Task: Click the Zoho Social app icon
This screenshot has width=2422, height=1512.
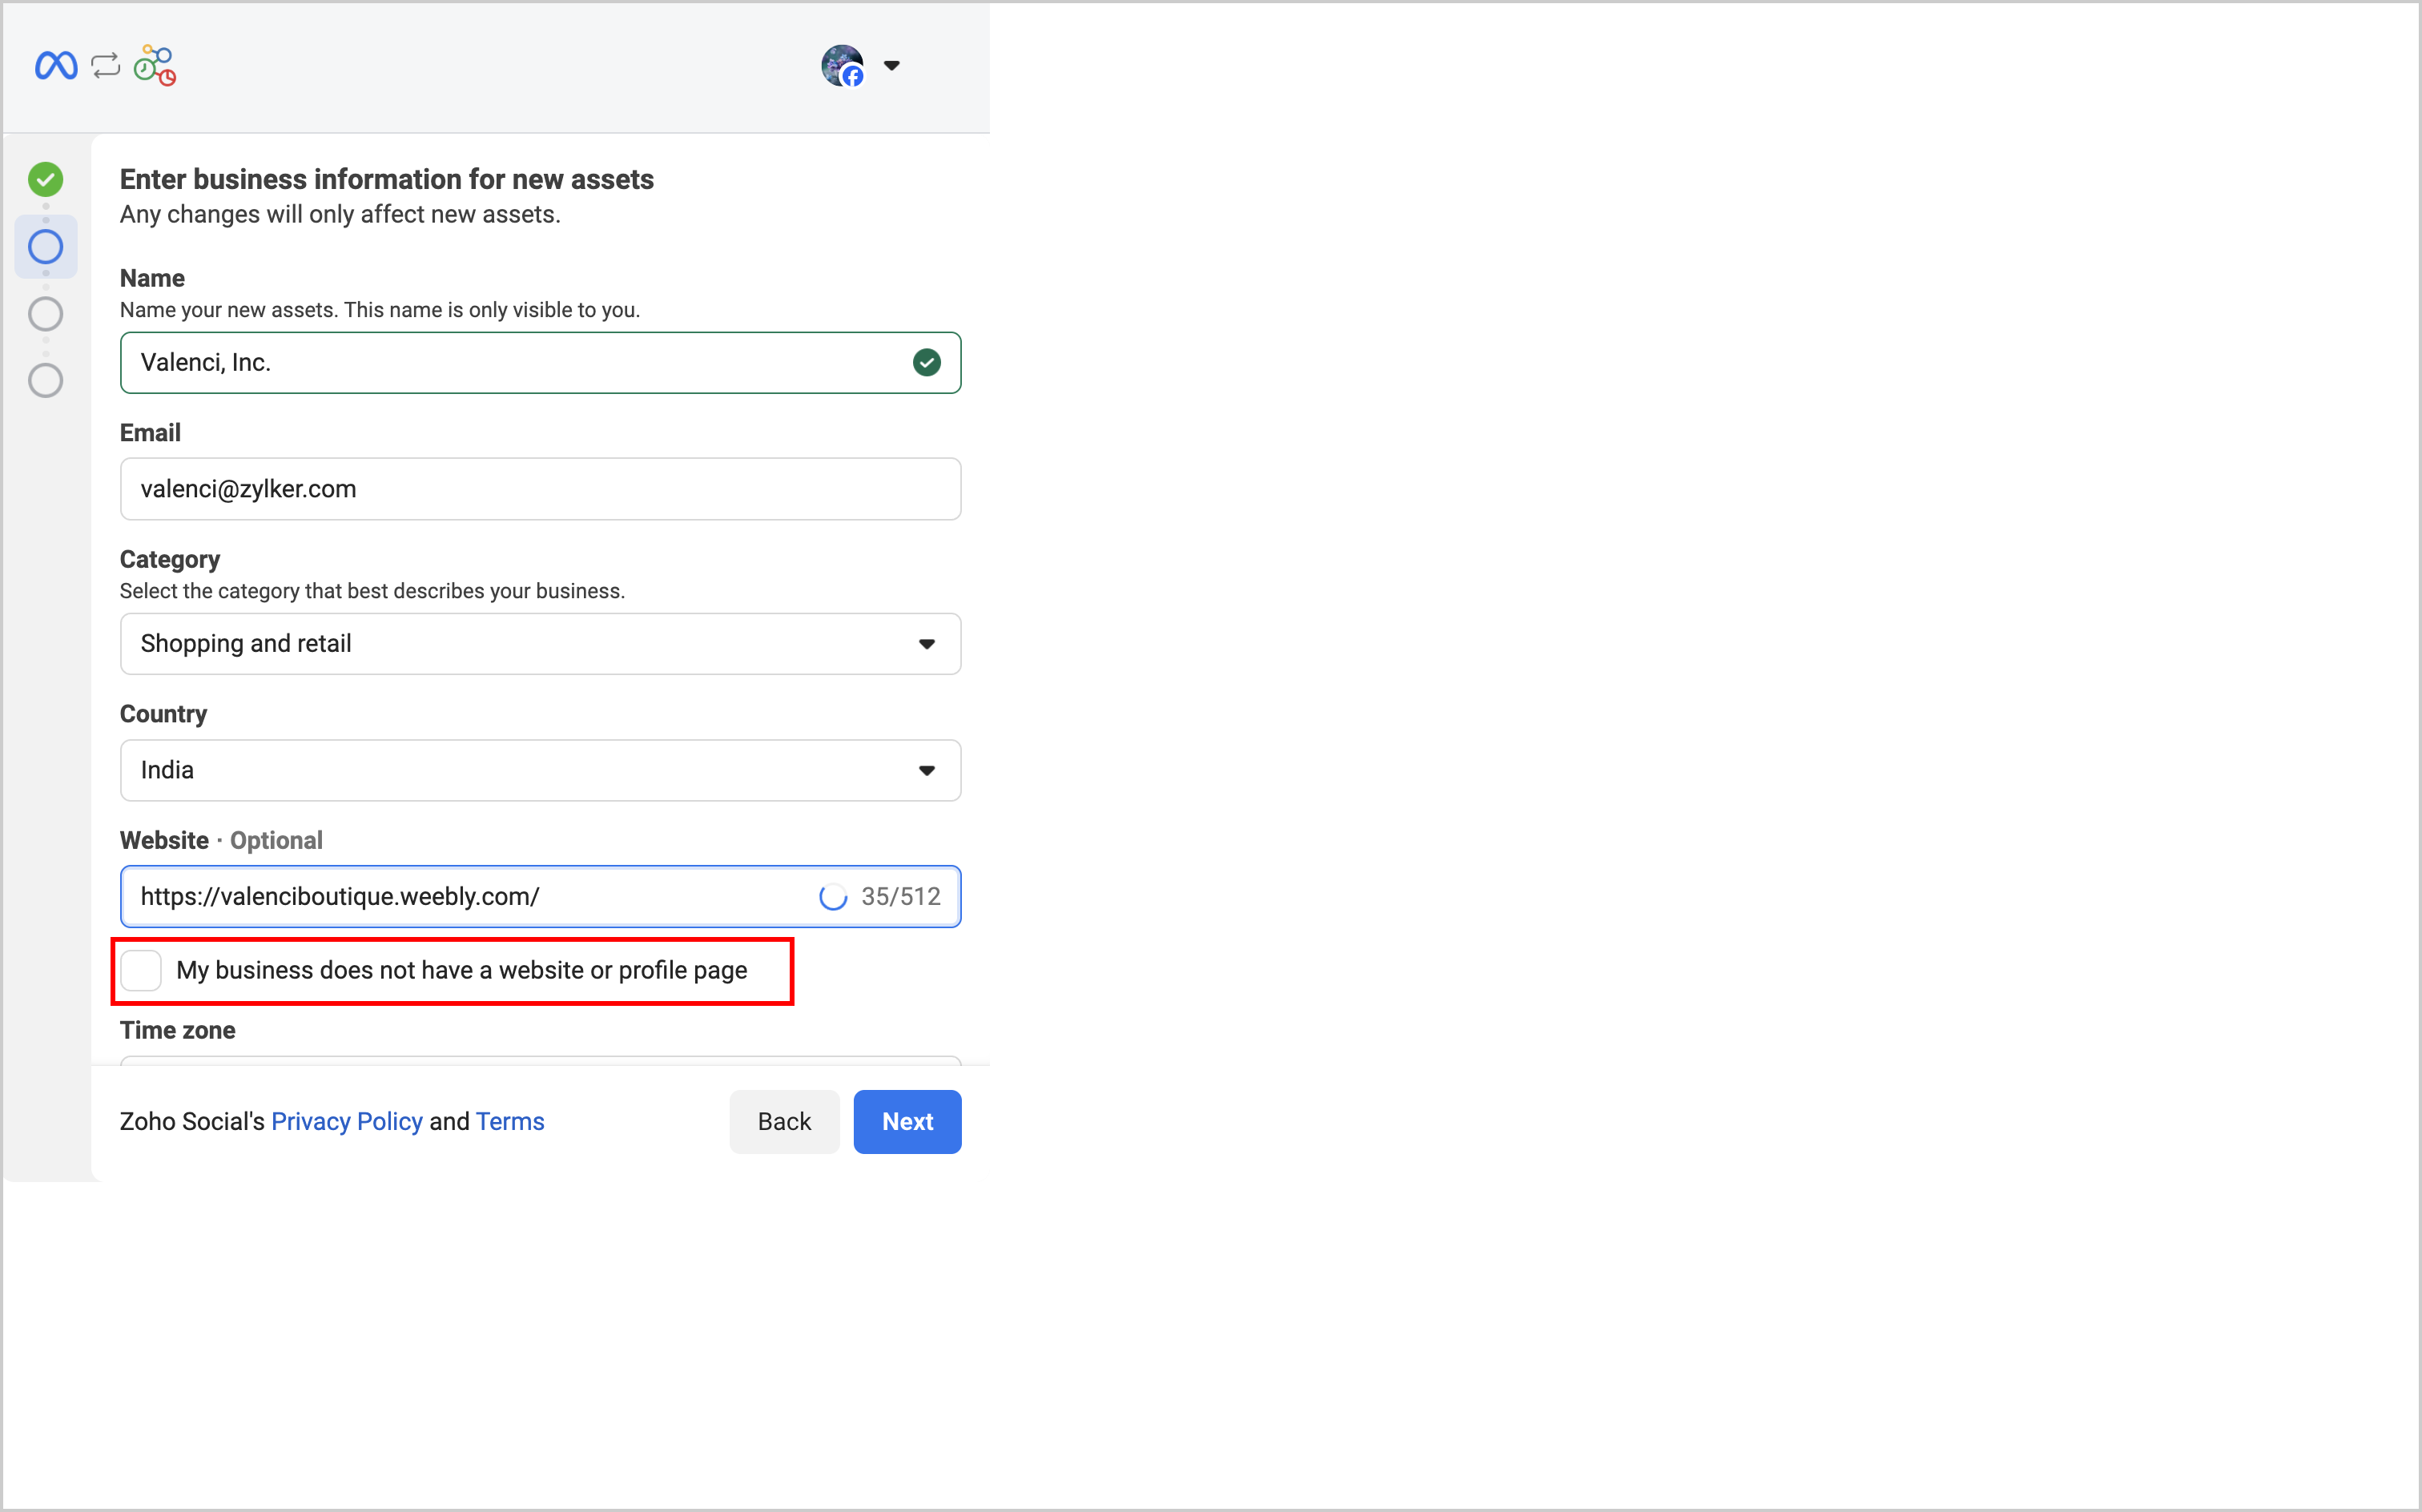Action: [x=155, y=66]
